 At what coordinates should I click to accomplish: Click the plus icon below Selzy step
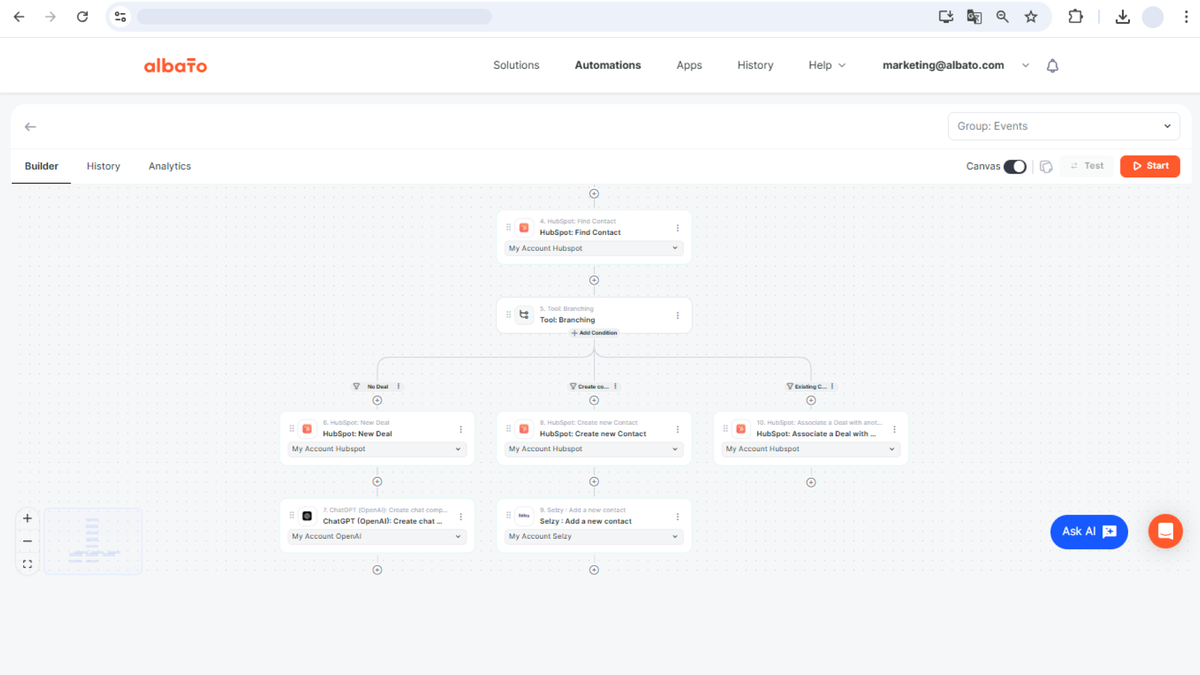click(594, 569)
